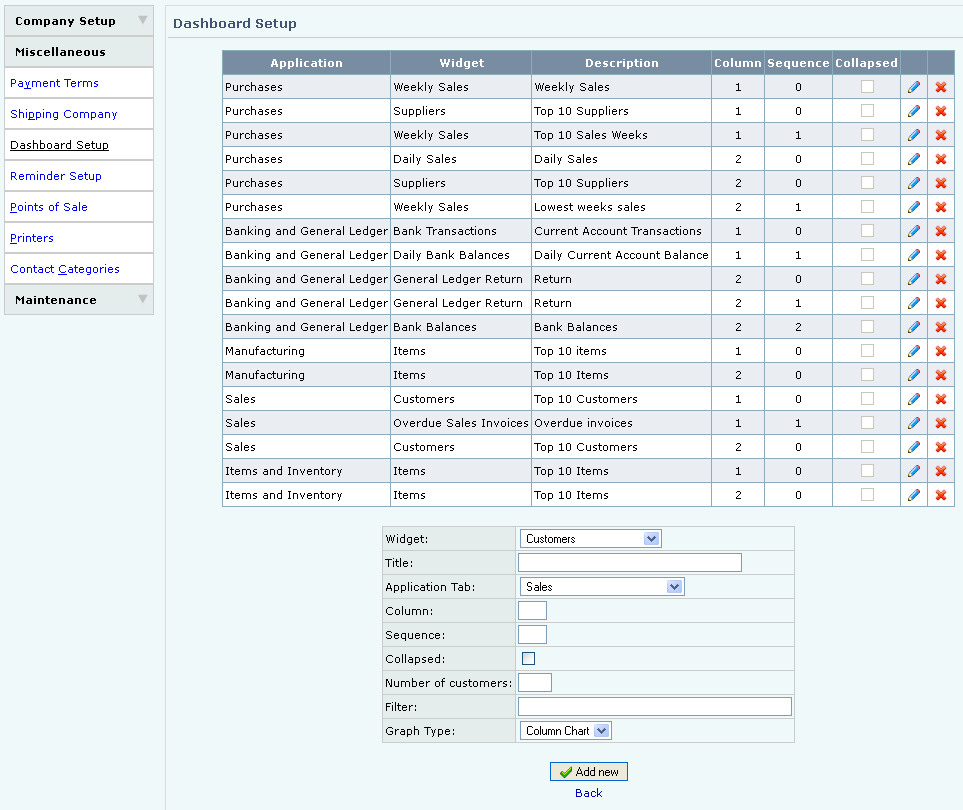Image resolution: width=963 pixels, height=810 pixels.
Task: Toggle Collapsed for the Purchases Weekly Sales sequence 0 row in column 1
Action: (867, 87)
